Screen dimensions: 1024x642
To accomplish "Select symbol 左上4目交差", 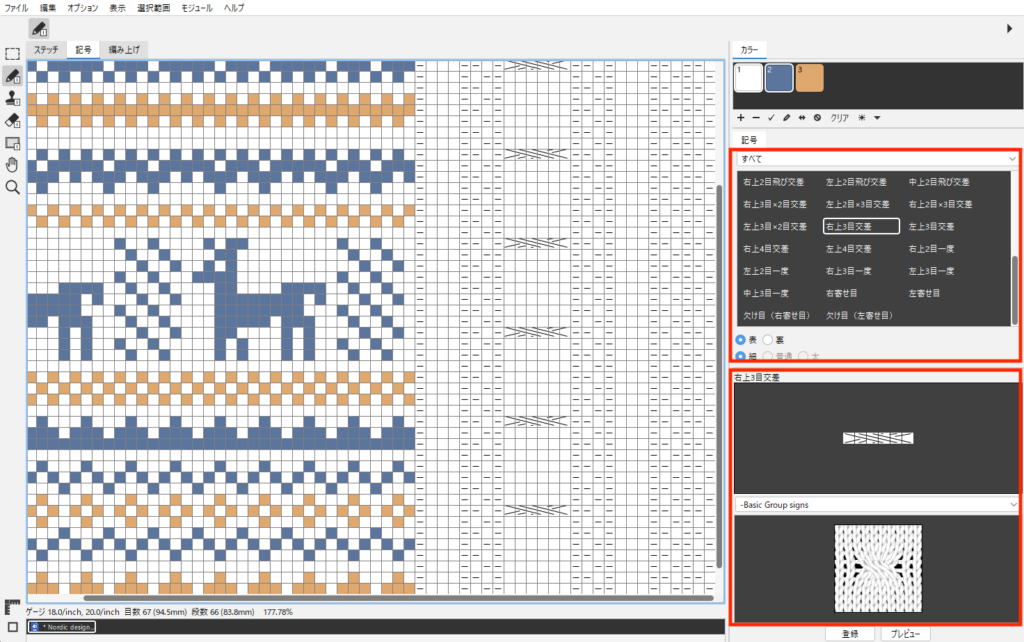I will pos(848,249).
